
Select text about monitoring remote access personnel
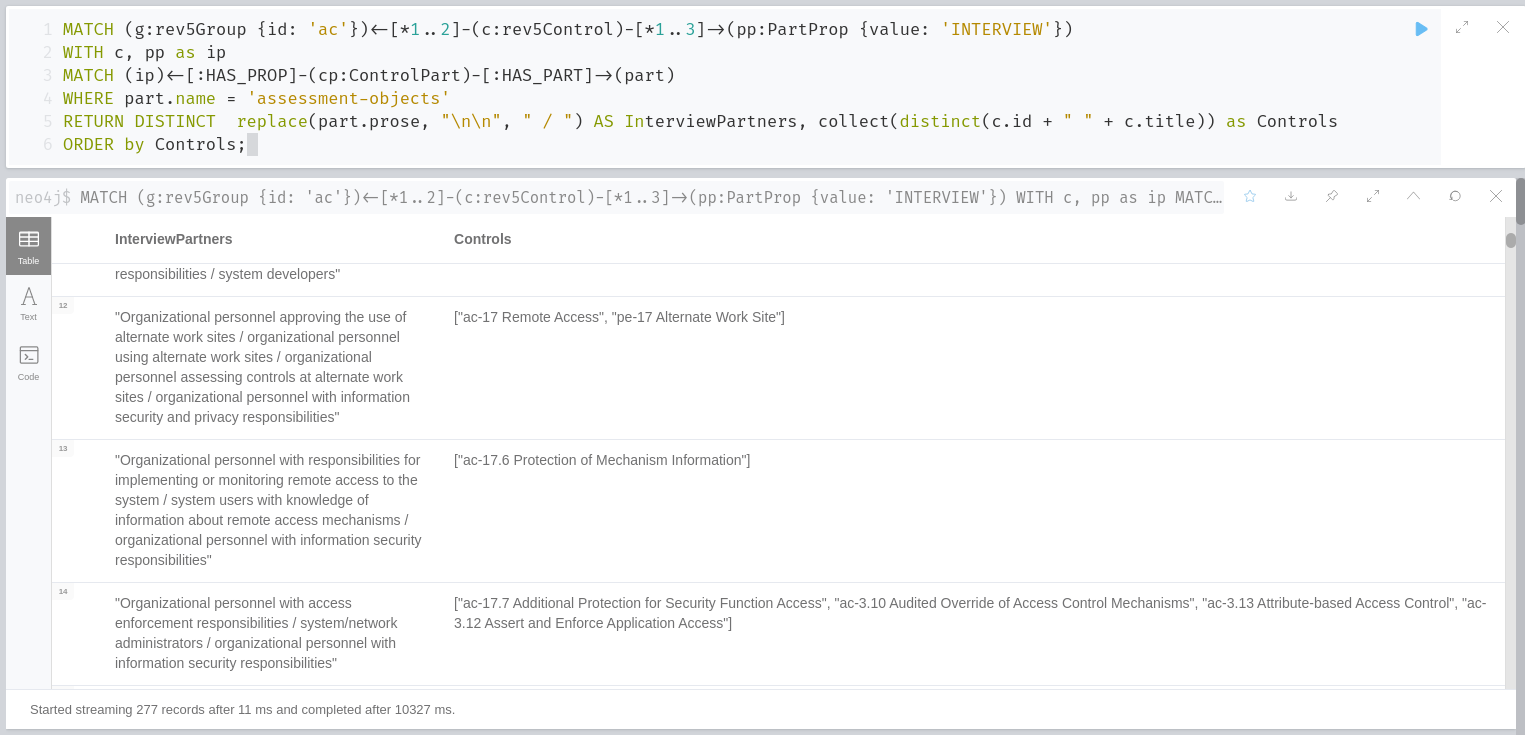[268, 510]
